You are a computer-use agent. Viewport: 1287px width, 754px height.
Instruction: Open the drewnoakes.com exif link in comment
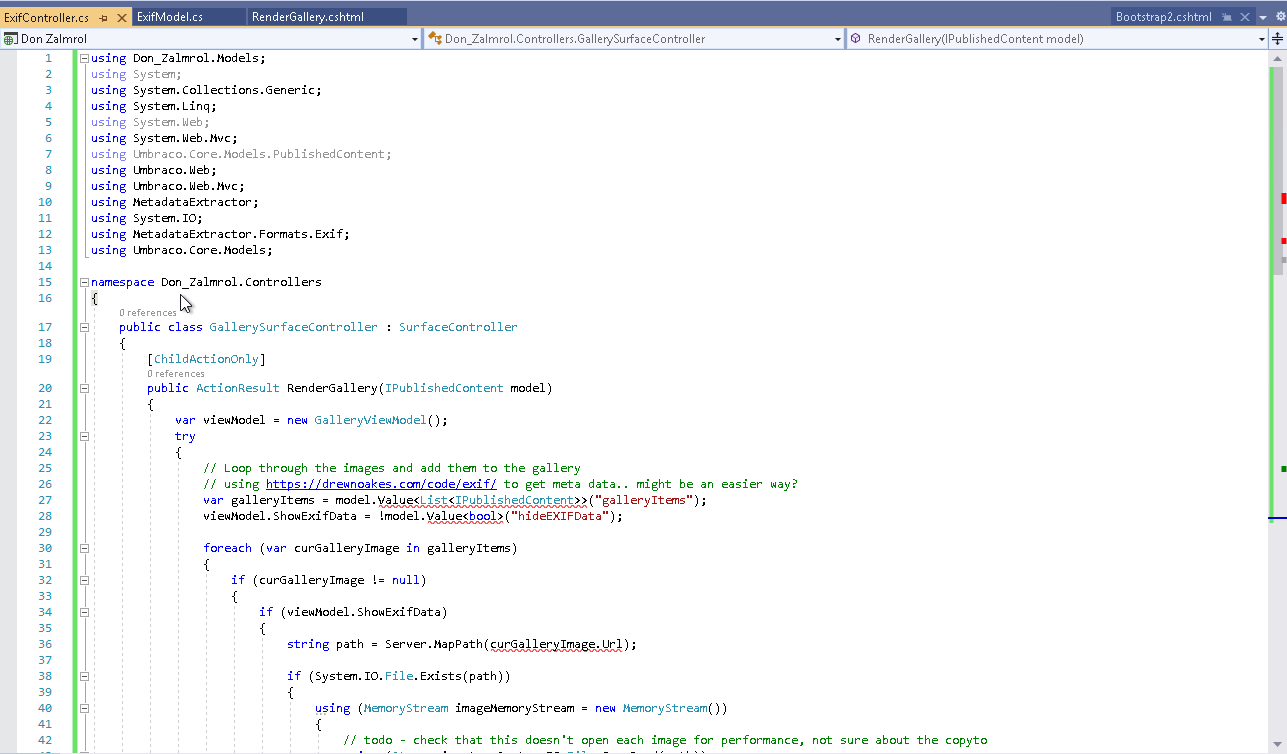[381, 484]
